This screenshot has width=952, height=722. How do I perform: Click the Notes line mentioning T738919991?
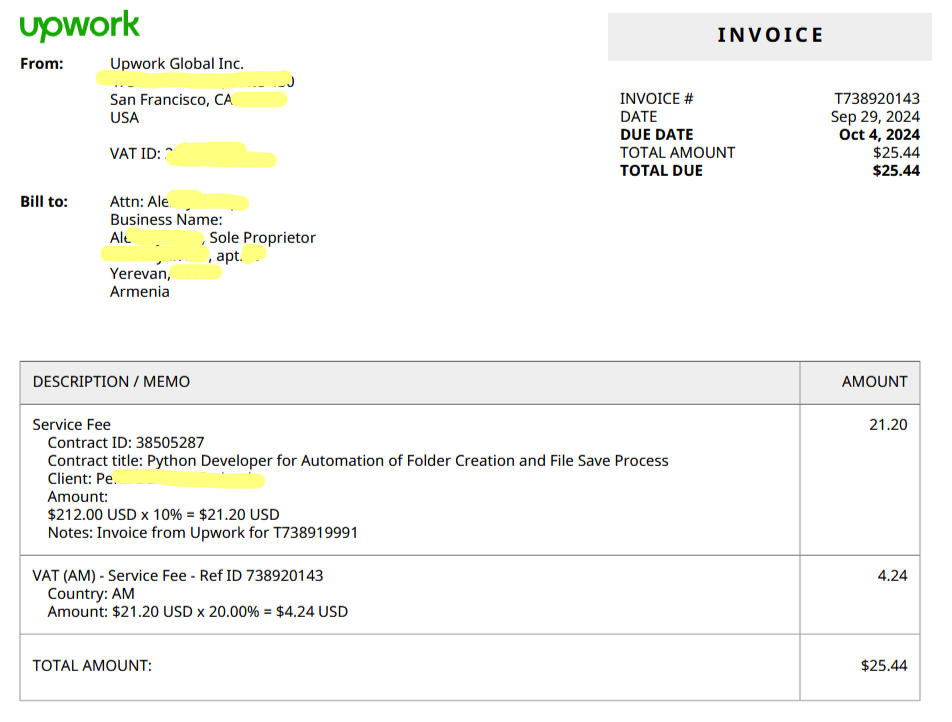(203, 533)
